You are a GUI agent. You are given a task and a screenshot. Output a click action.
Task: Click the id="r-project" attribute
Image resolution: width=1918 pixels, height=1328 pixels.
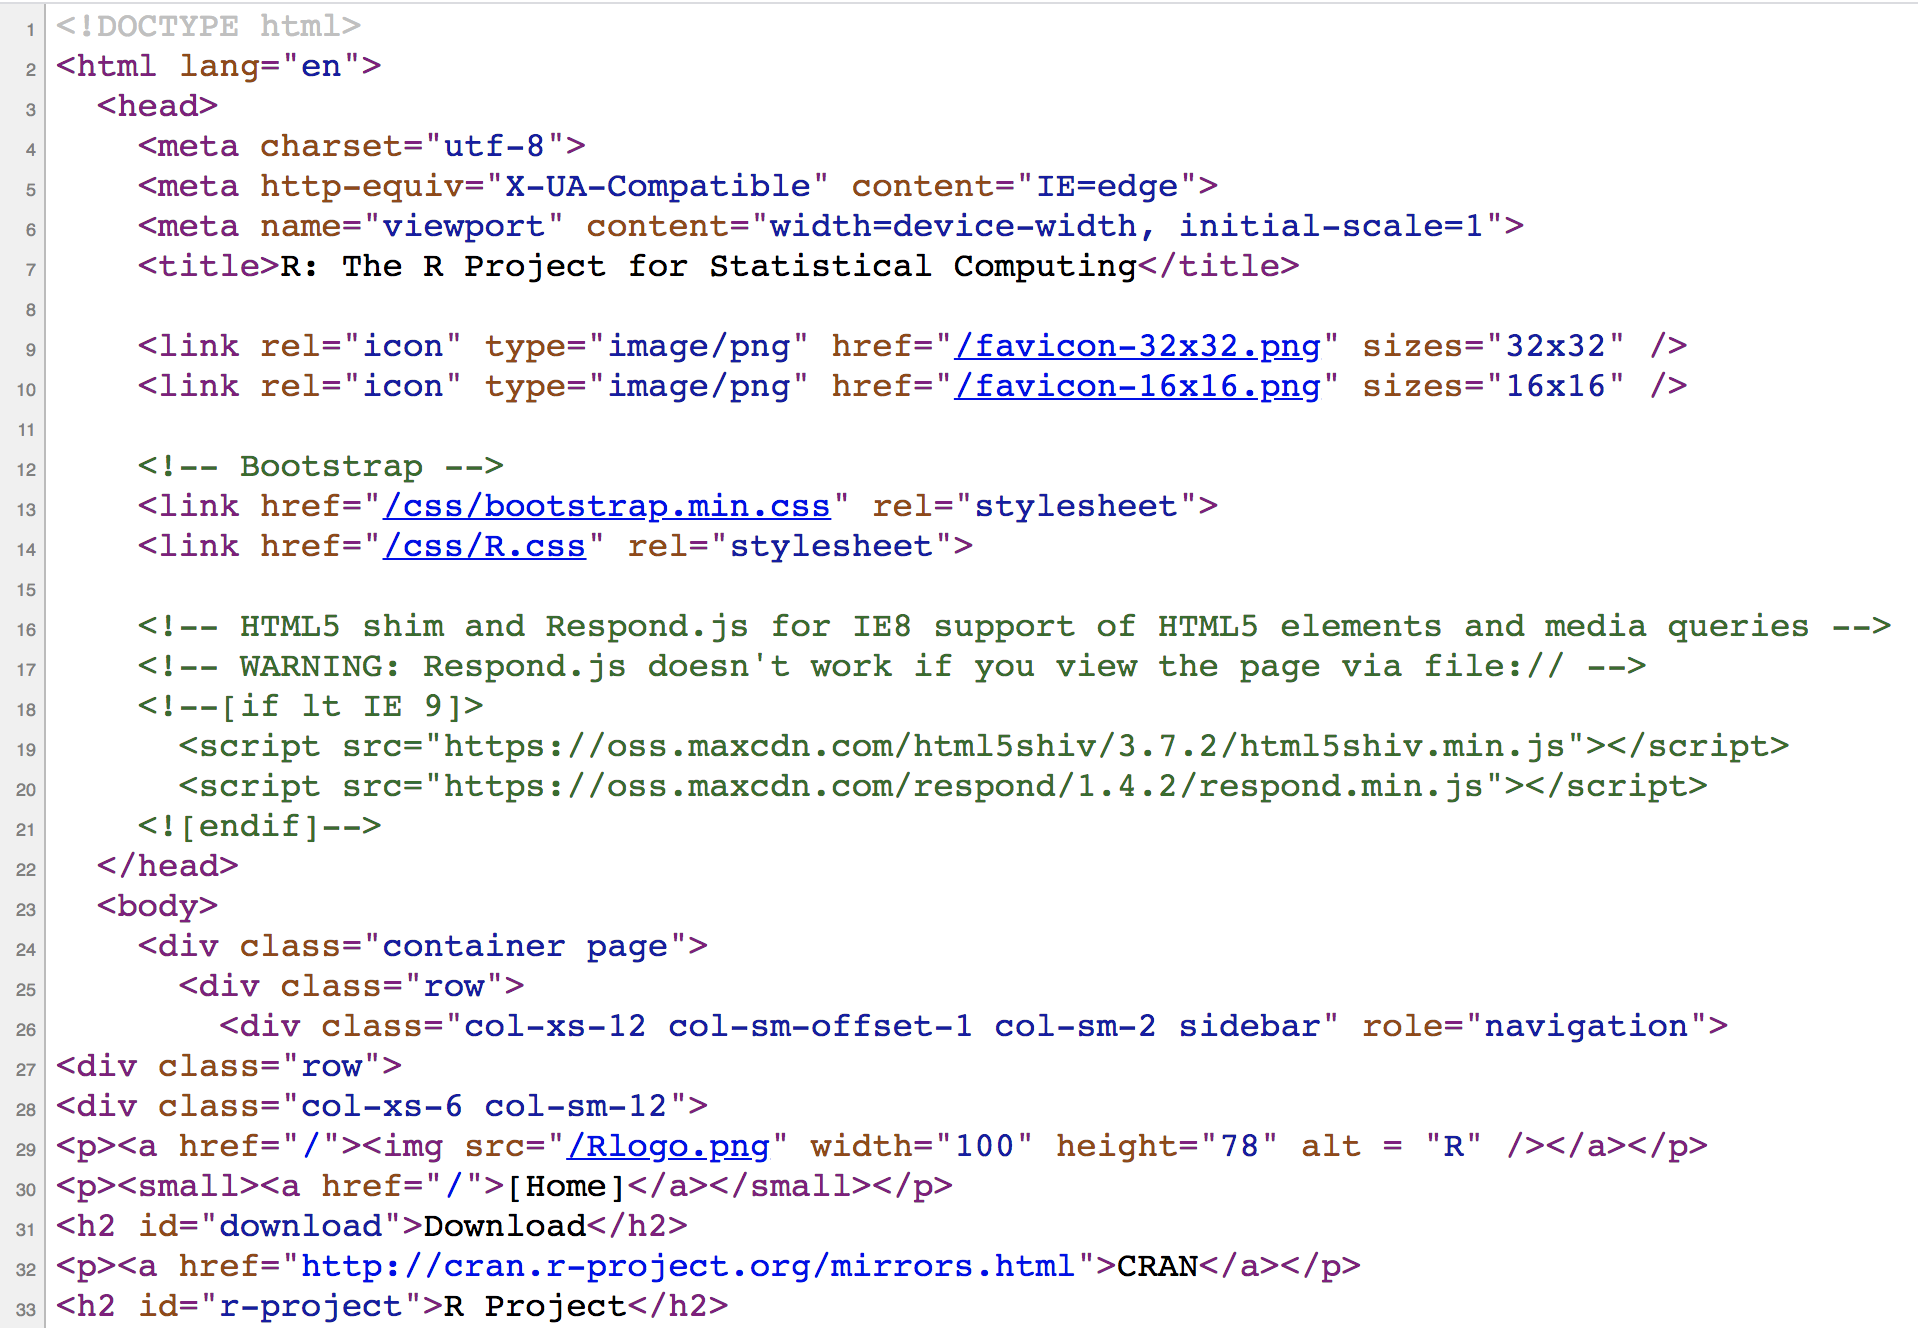(280, 1306)
